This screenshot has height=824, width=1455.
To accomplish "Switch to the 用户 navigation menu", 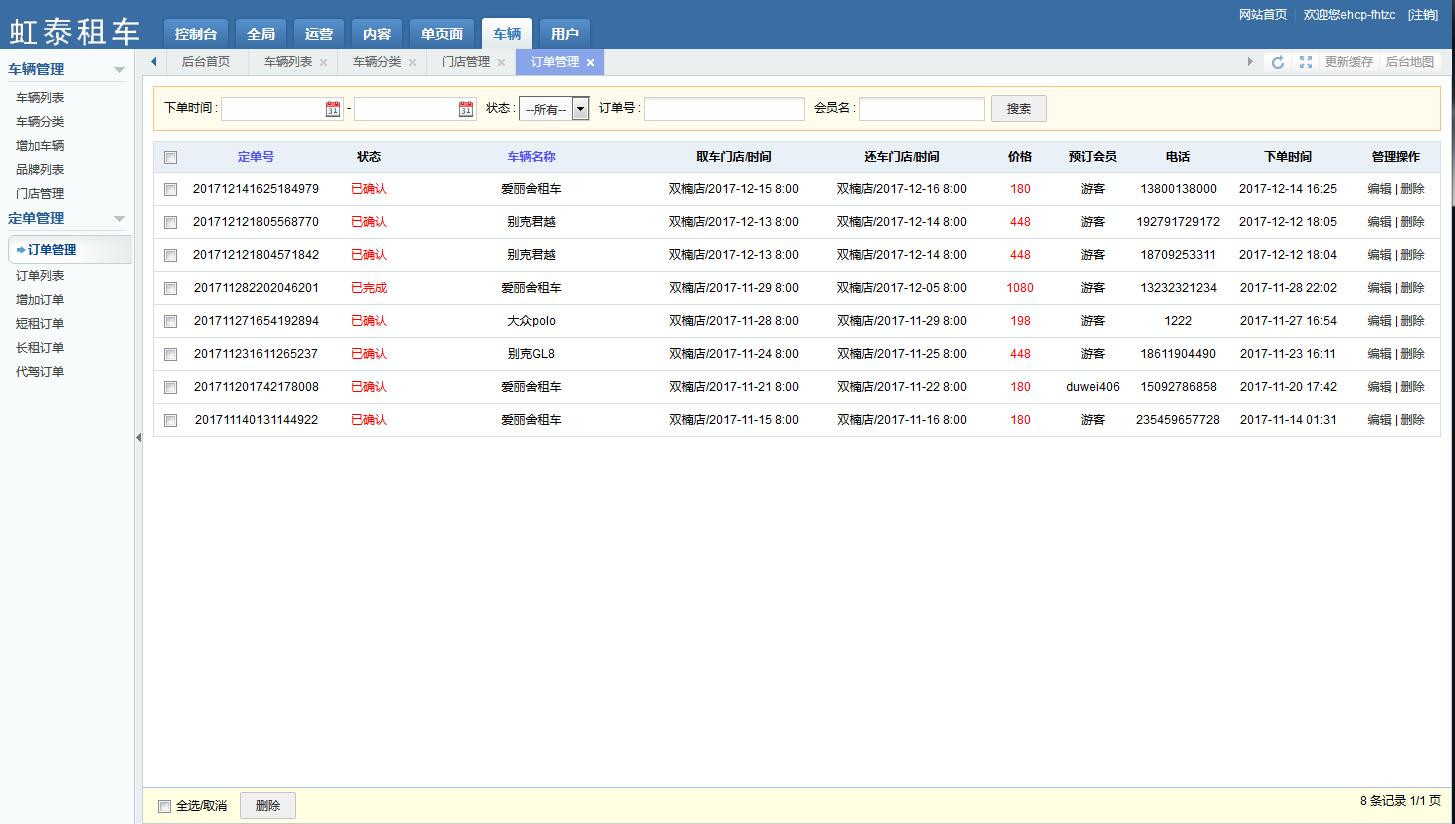I will [x=564, y=33].
